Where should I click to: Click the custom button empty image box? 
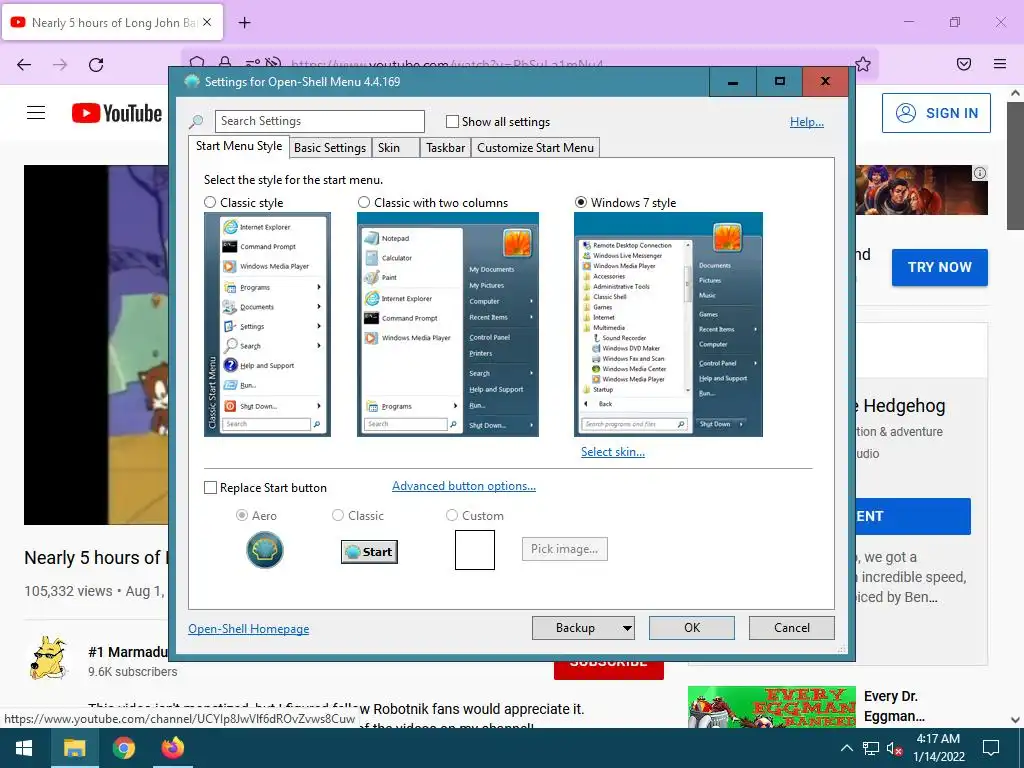click(475, 550)
